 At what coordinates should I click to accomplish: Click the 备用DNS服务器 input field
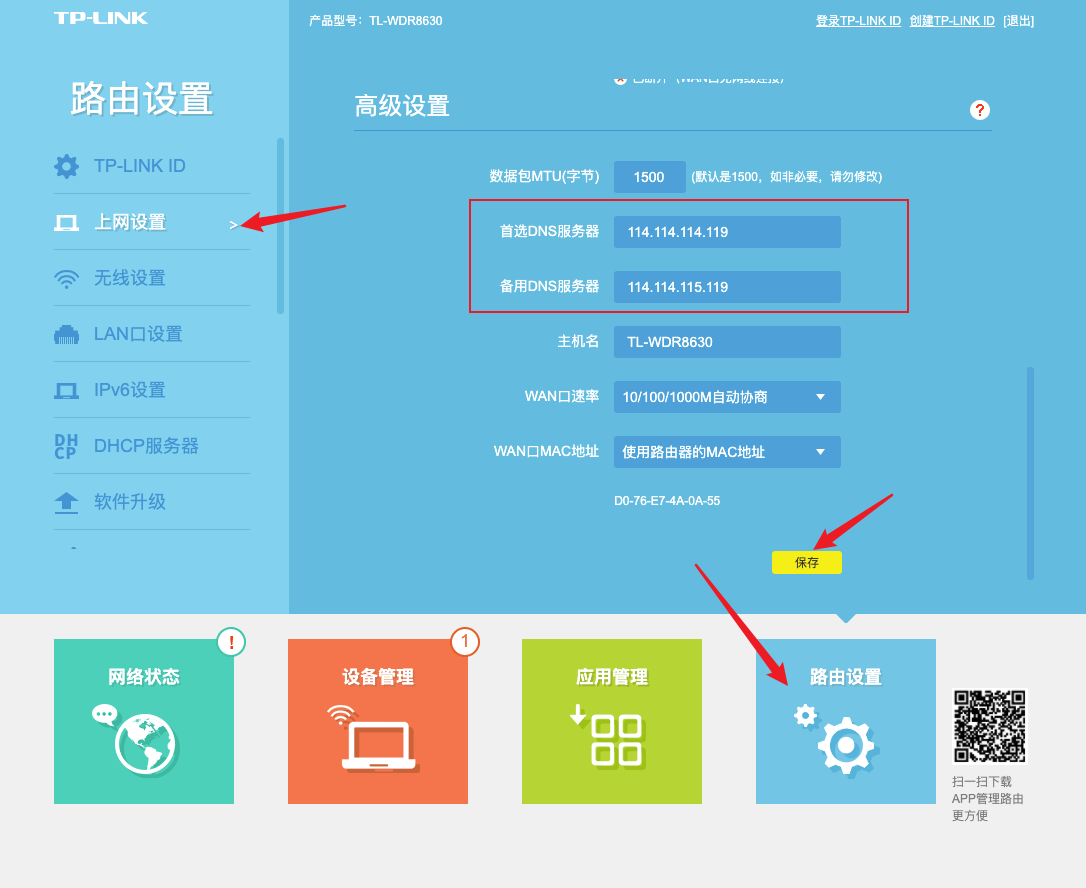point(727,287)
